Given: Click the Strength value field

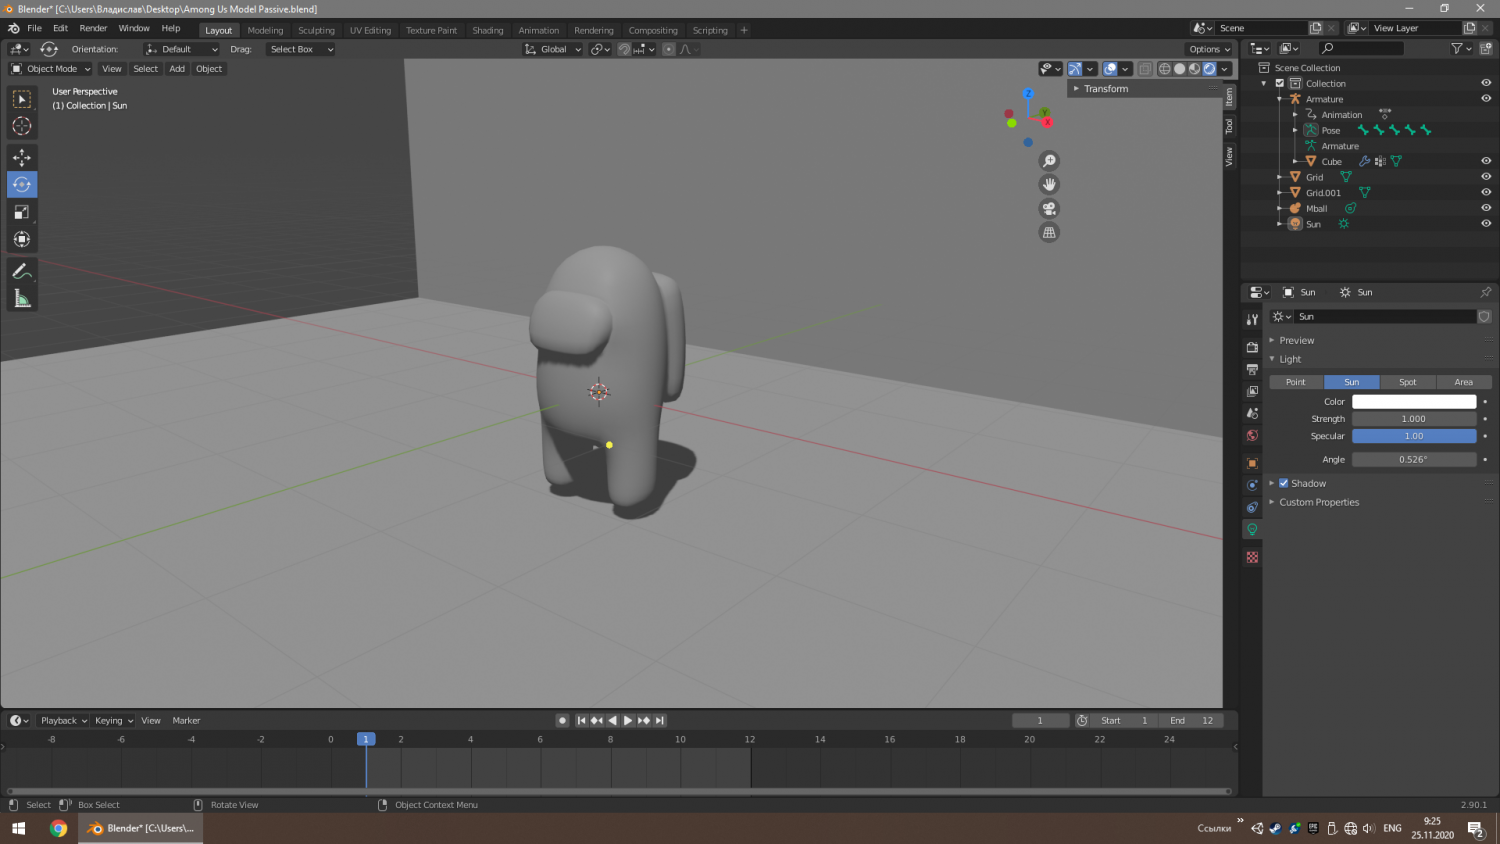Looking at the screenshot, I should click(x=1413, y=418).
